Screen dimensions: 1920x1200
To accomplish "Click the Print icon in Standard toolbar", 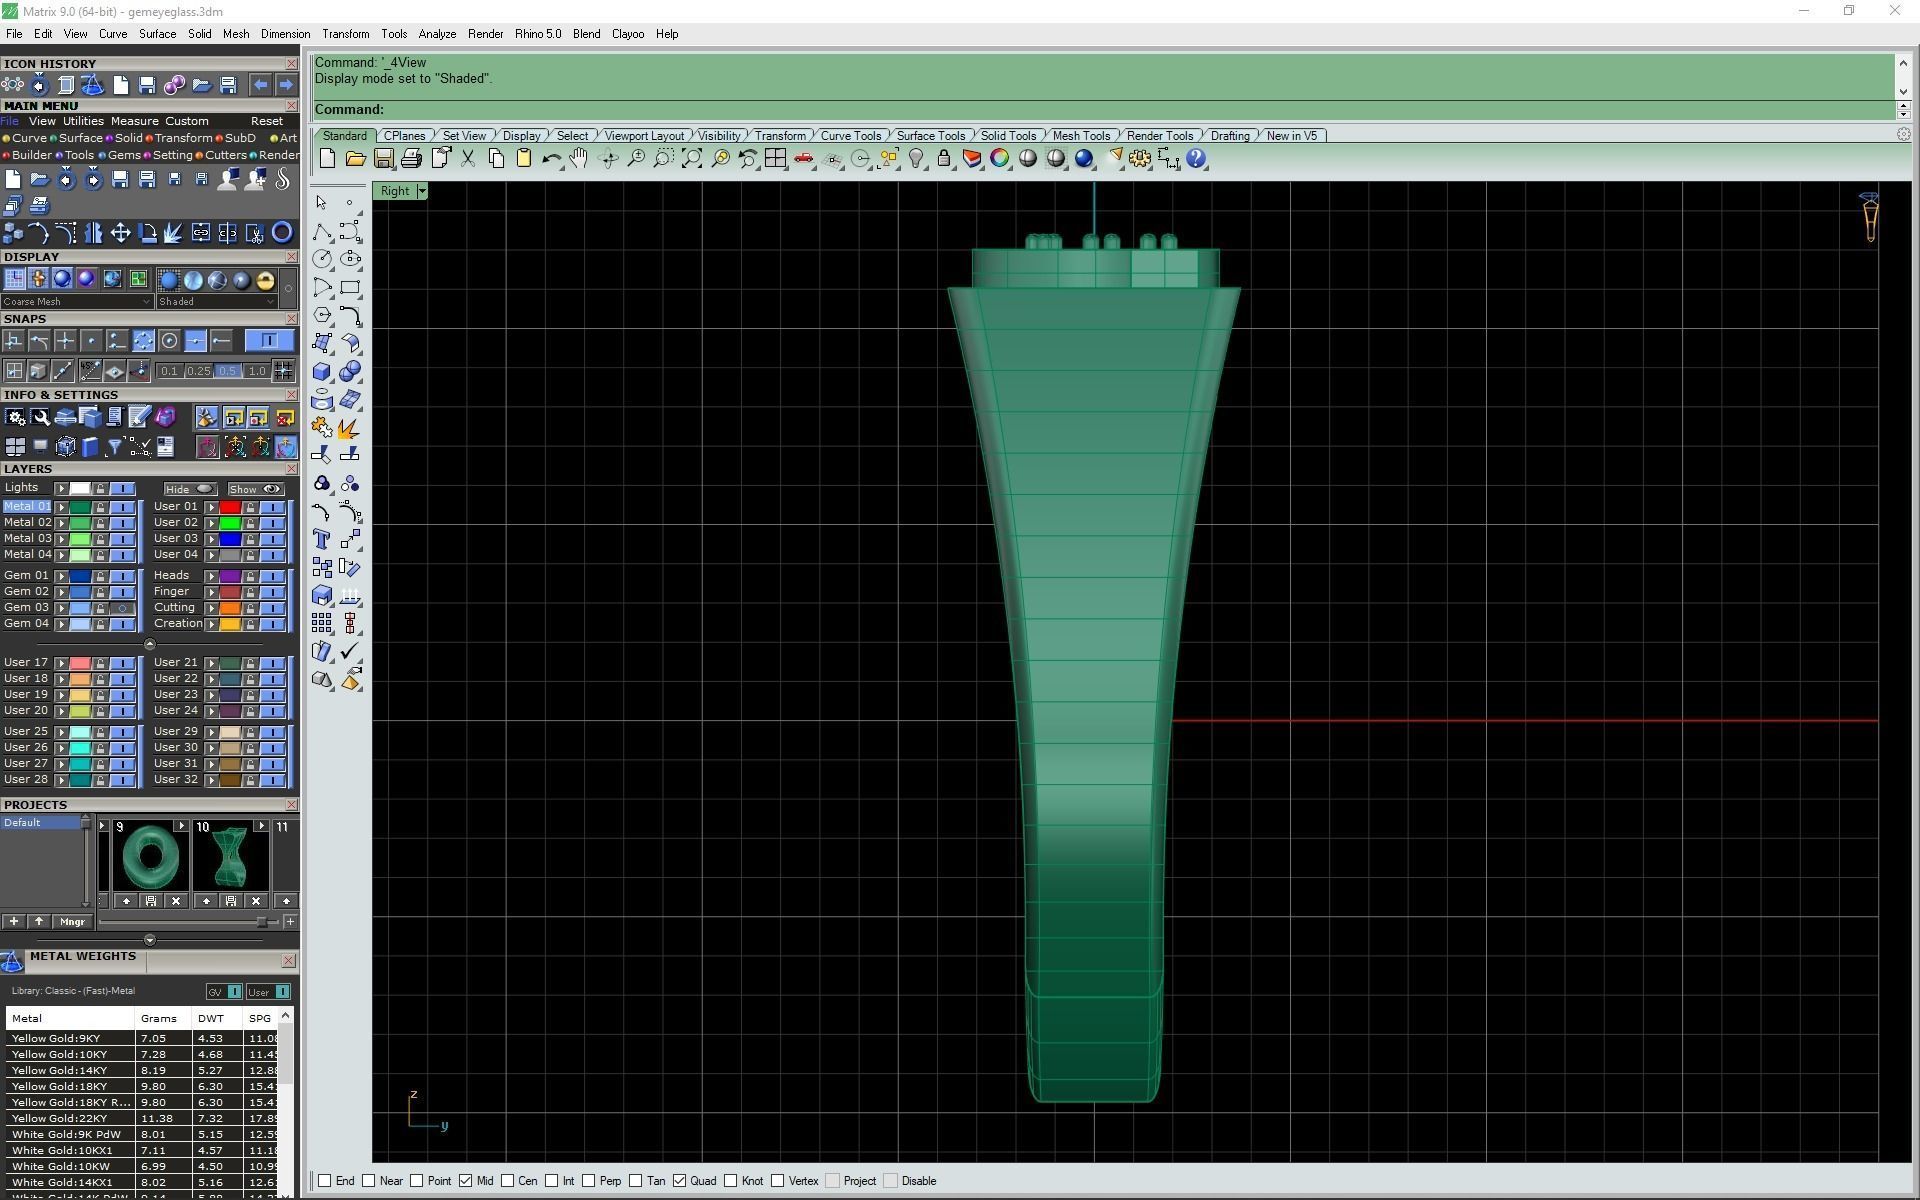I will 411,159.
